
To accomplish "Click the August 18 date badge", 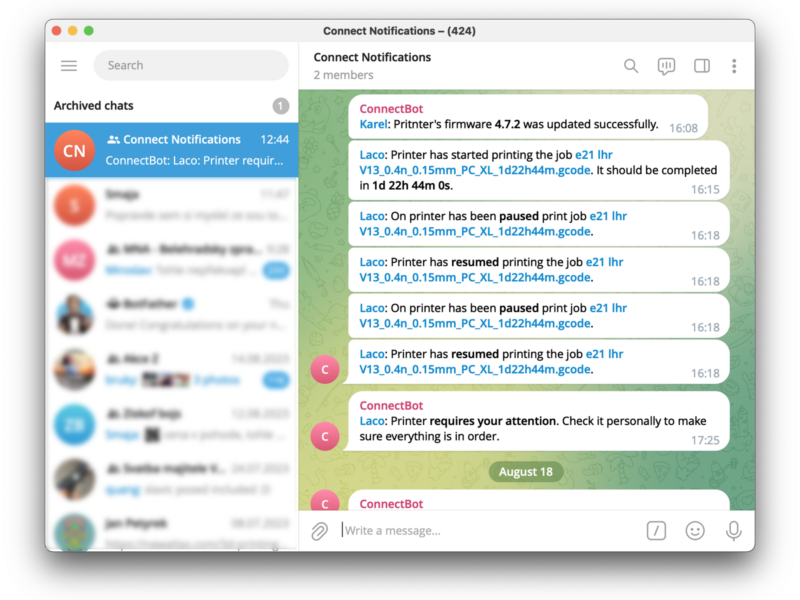I will [527, 471].
